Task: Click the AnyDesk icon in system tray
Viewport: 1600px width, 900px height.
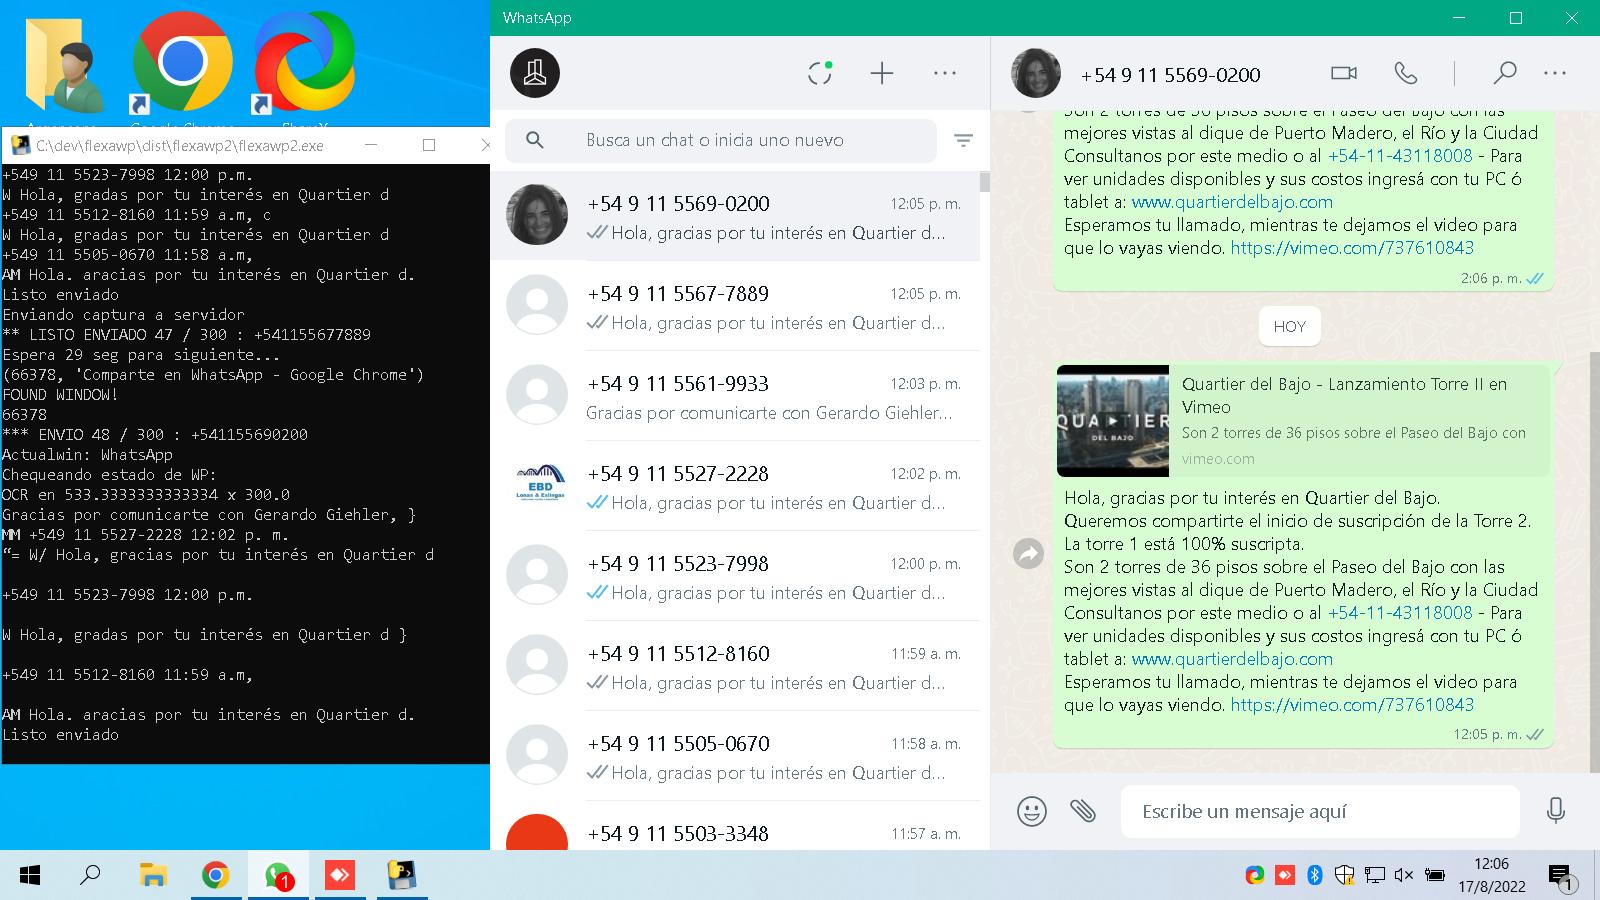Action: click(1285, 876)
